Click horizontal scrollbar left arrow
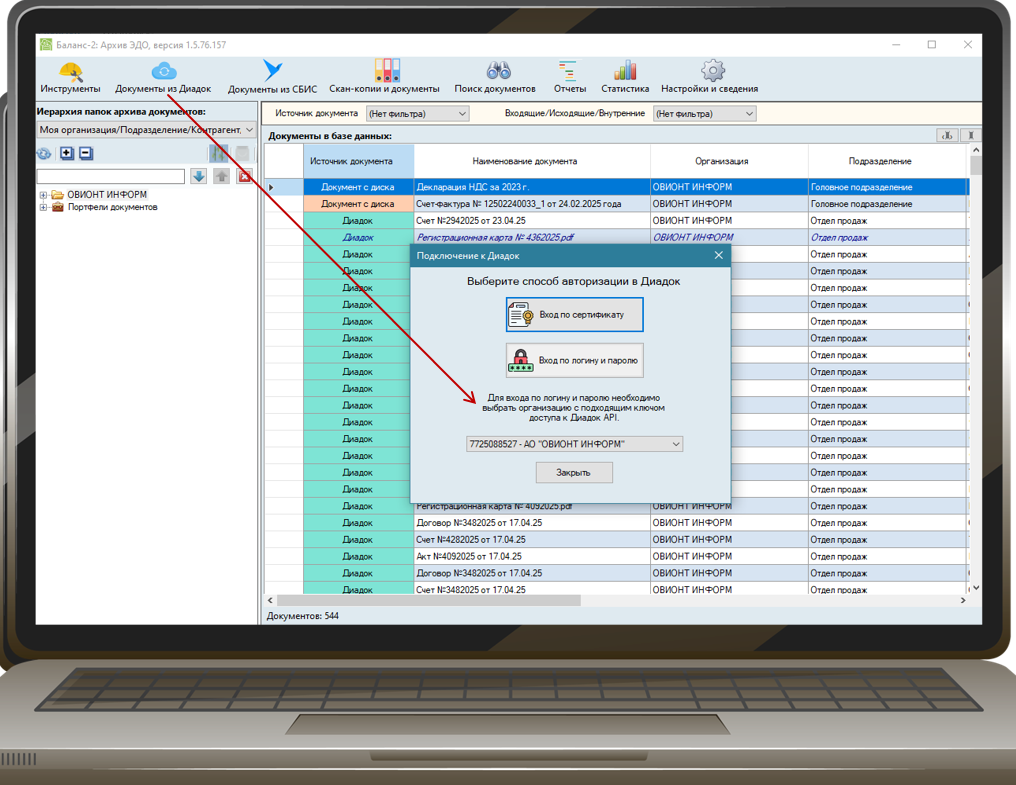This screenshot has height=785, width=1016. click(270, 600)
